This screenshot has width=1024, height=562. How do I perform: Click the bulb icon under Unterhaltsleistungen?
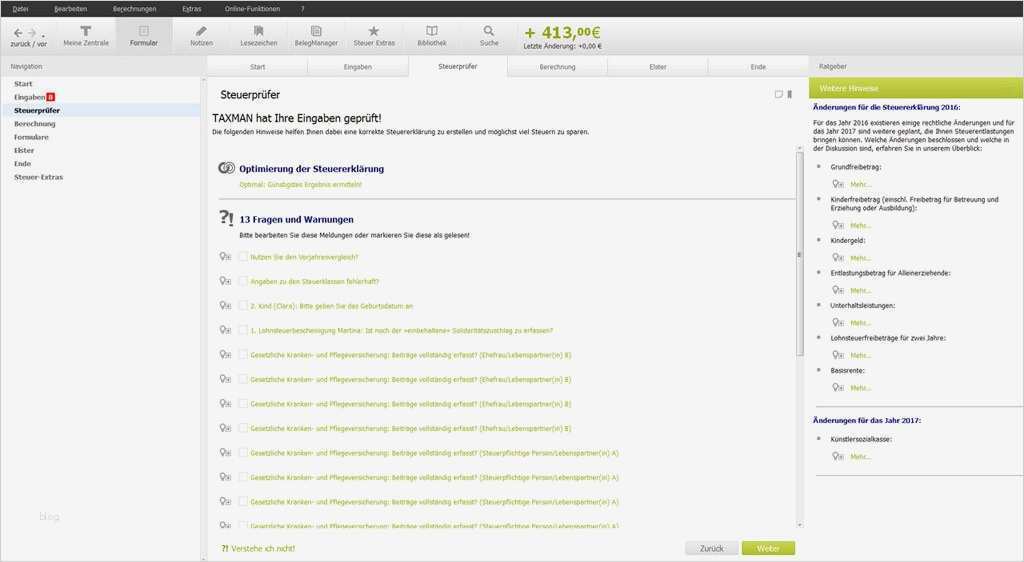838,322
